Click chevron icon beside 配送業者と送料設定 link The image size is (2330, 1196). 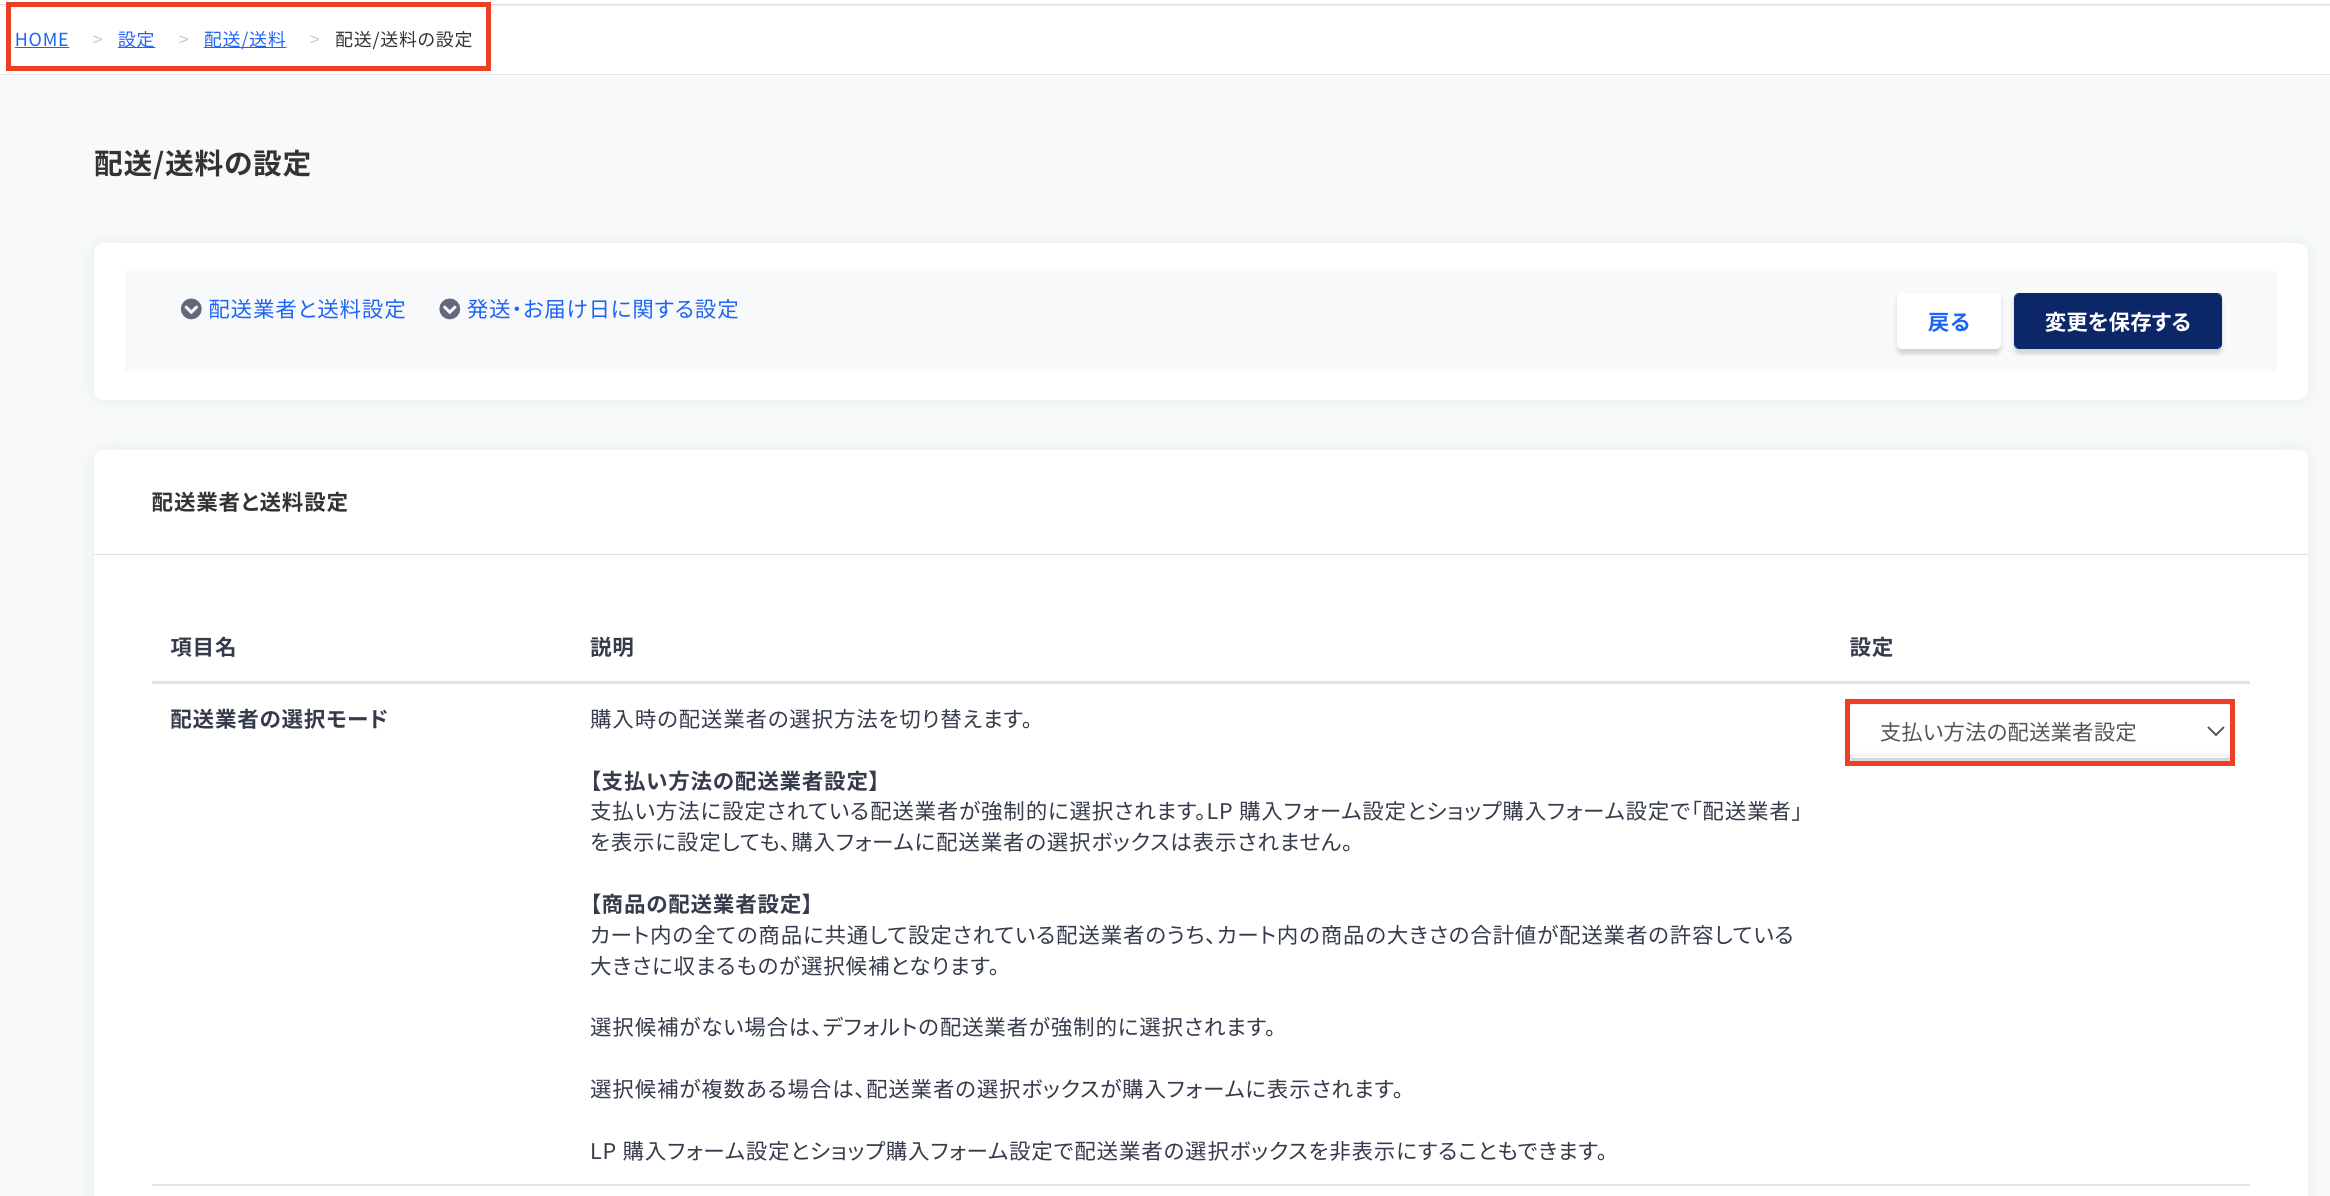[x=191, y=309]
